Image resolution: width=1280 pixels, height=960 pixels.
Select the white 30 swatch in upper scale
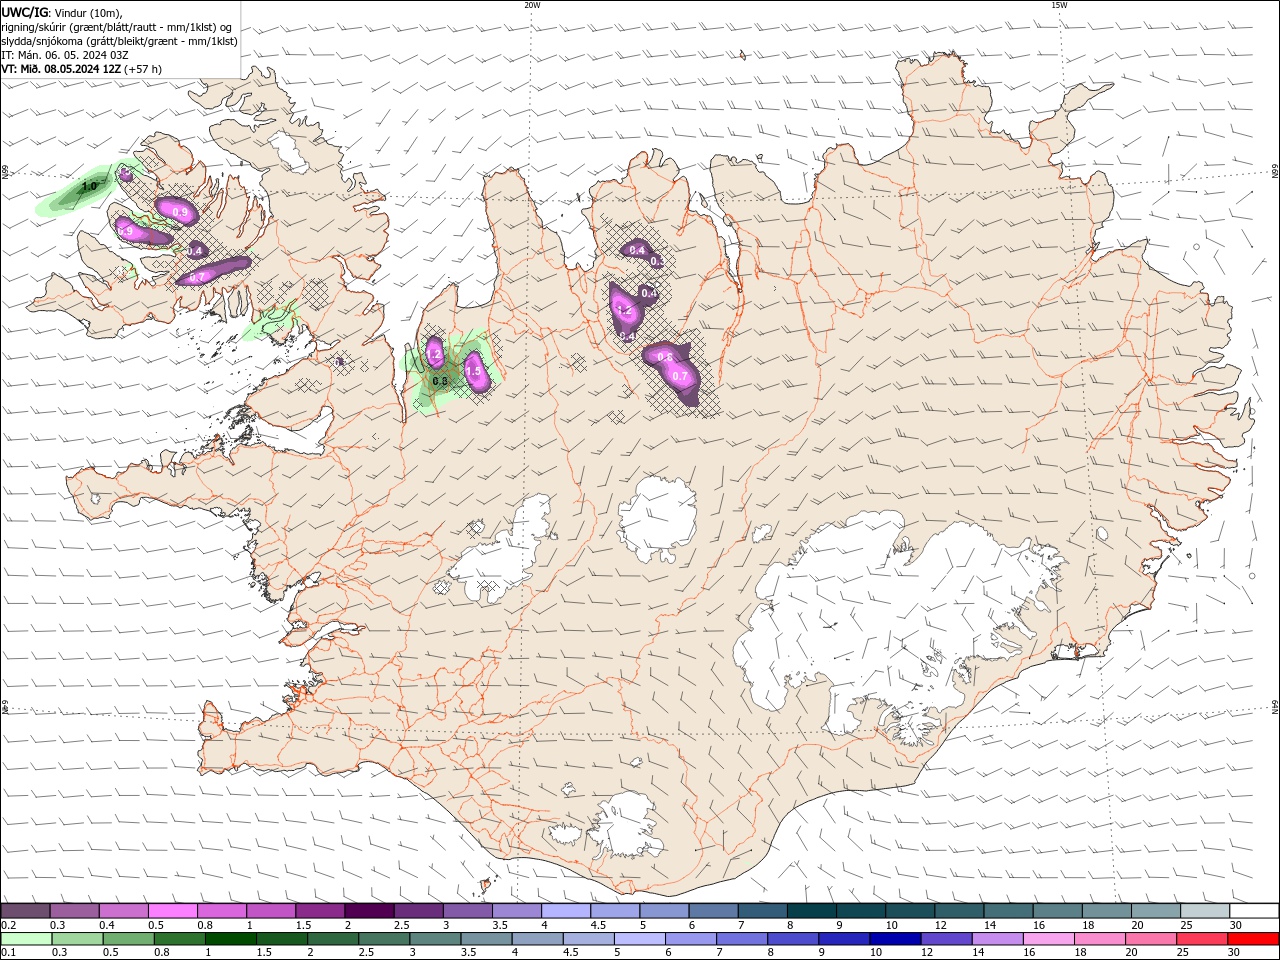point(1254,911)
